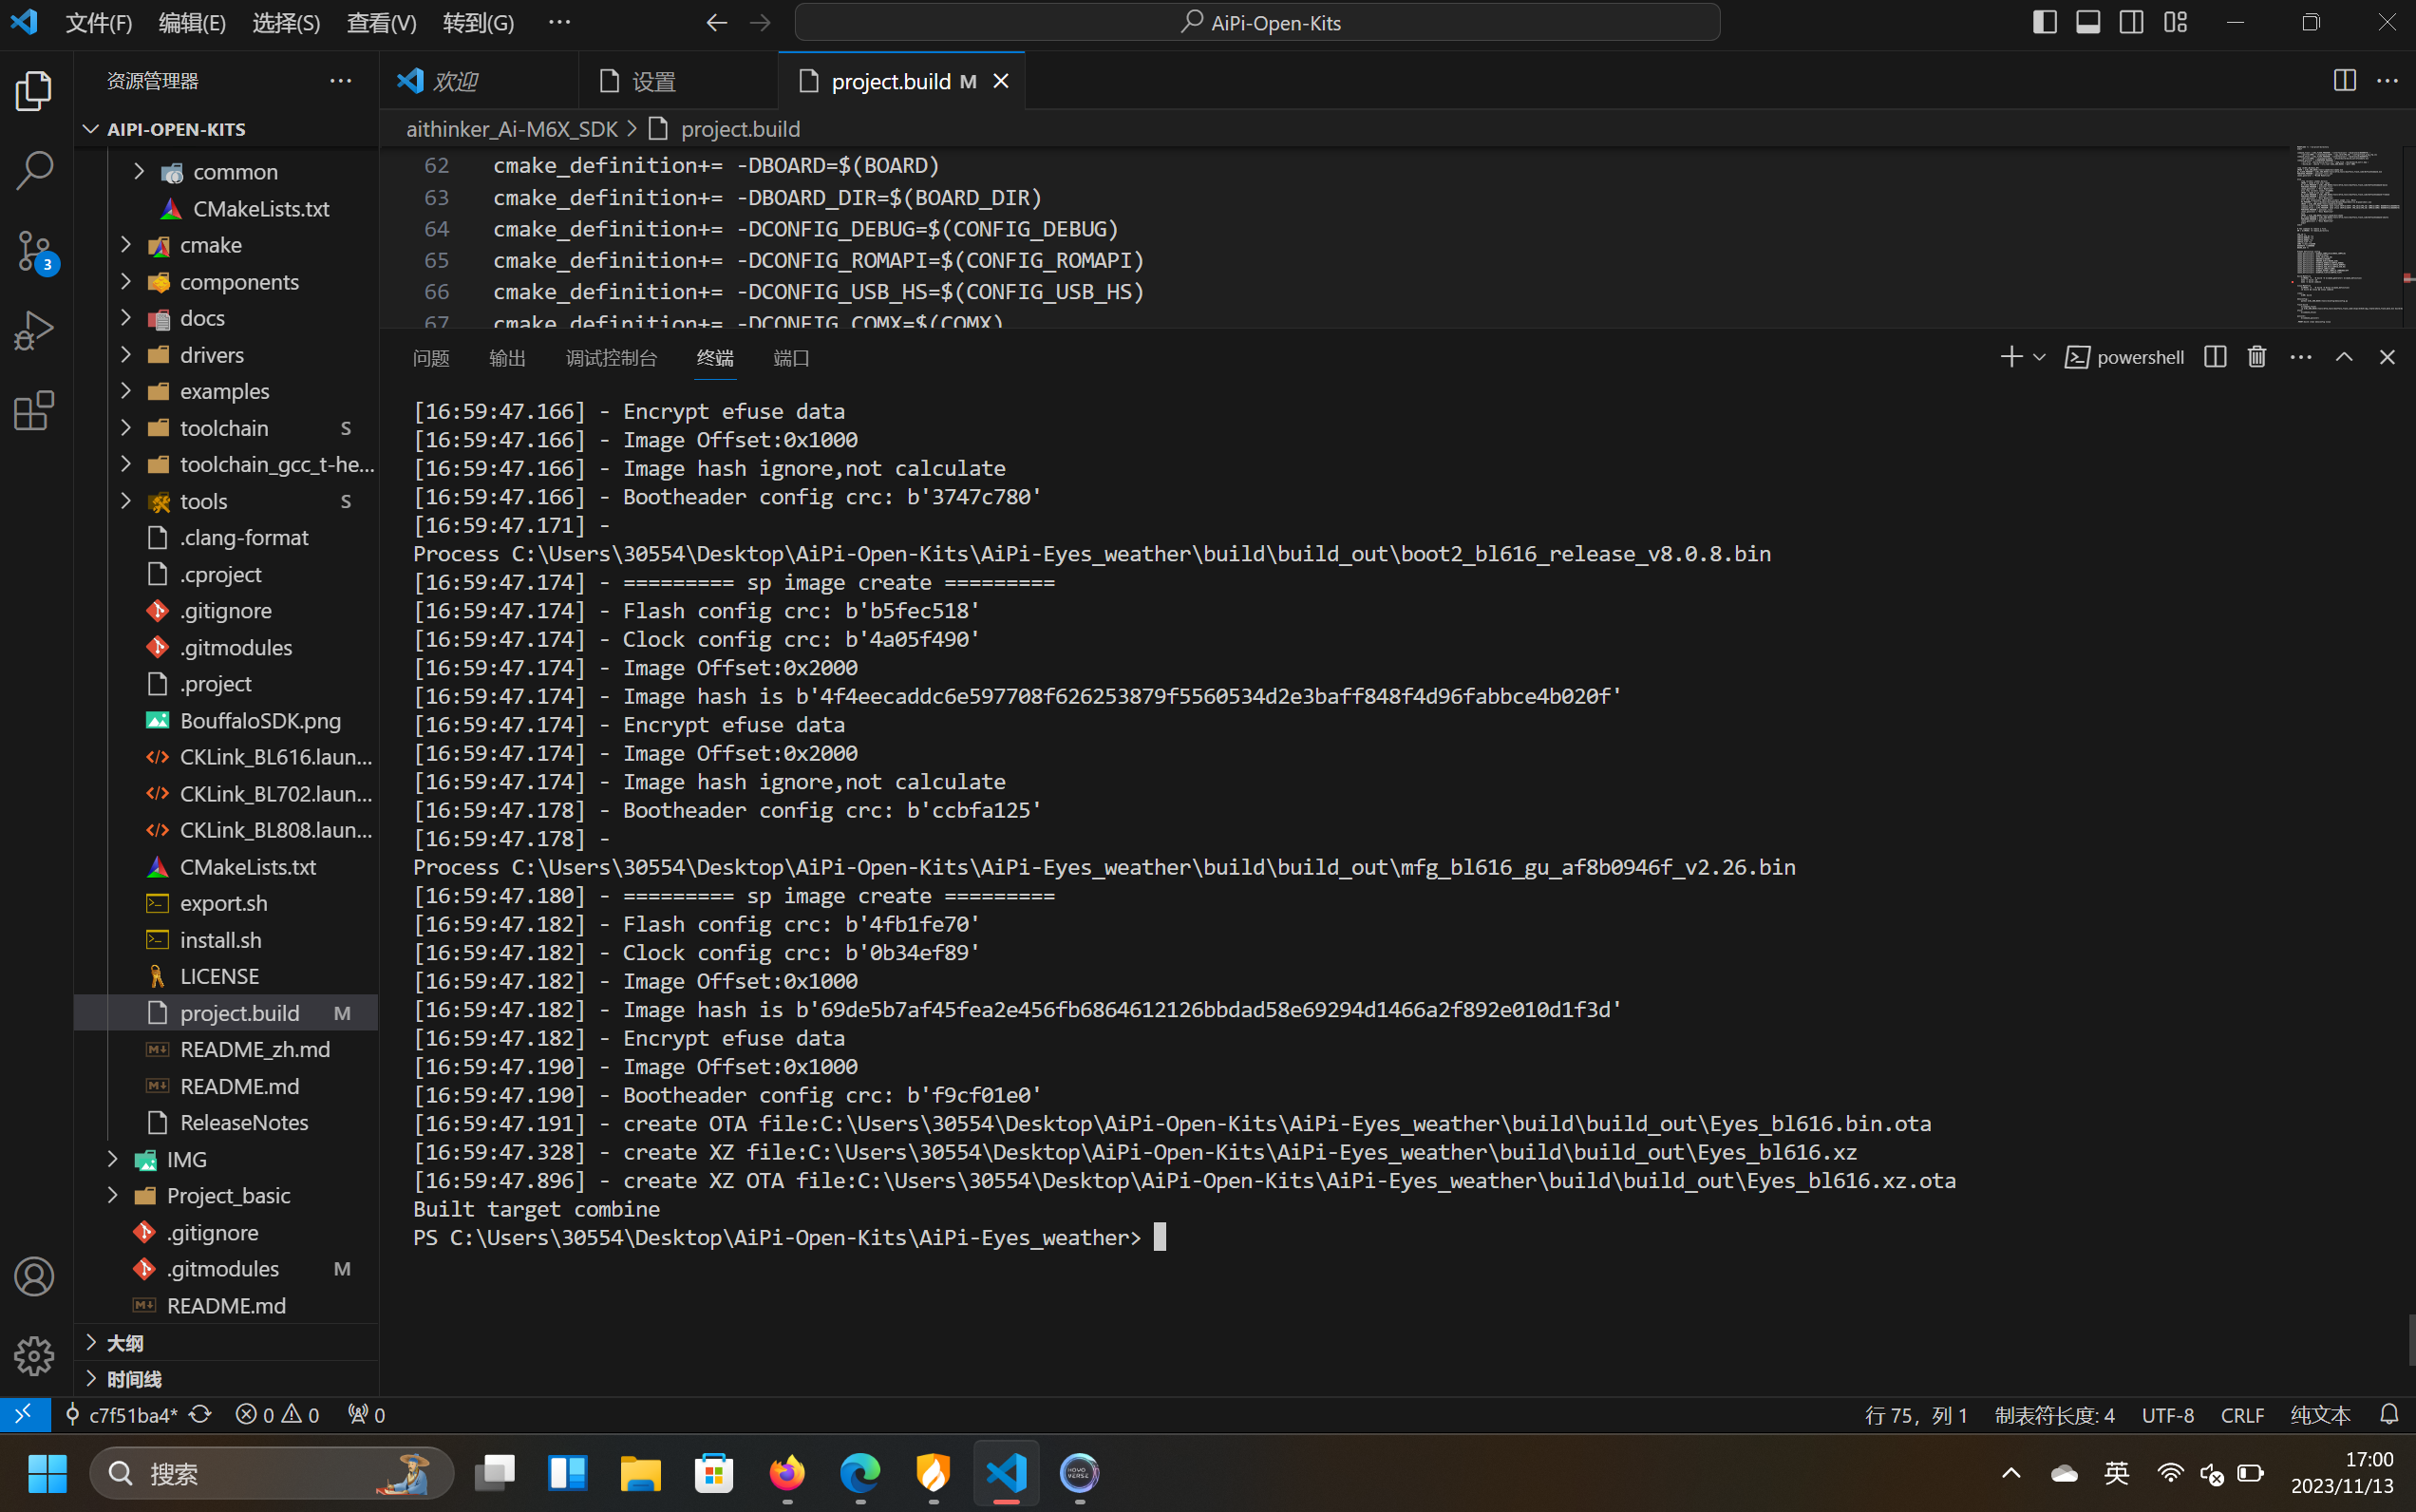Split the terminal panel
Screen dimensions: 2416x1512
pyautogui.click(x=2215, y=357)
